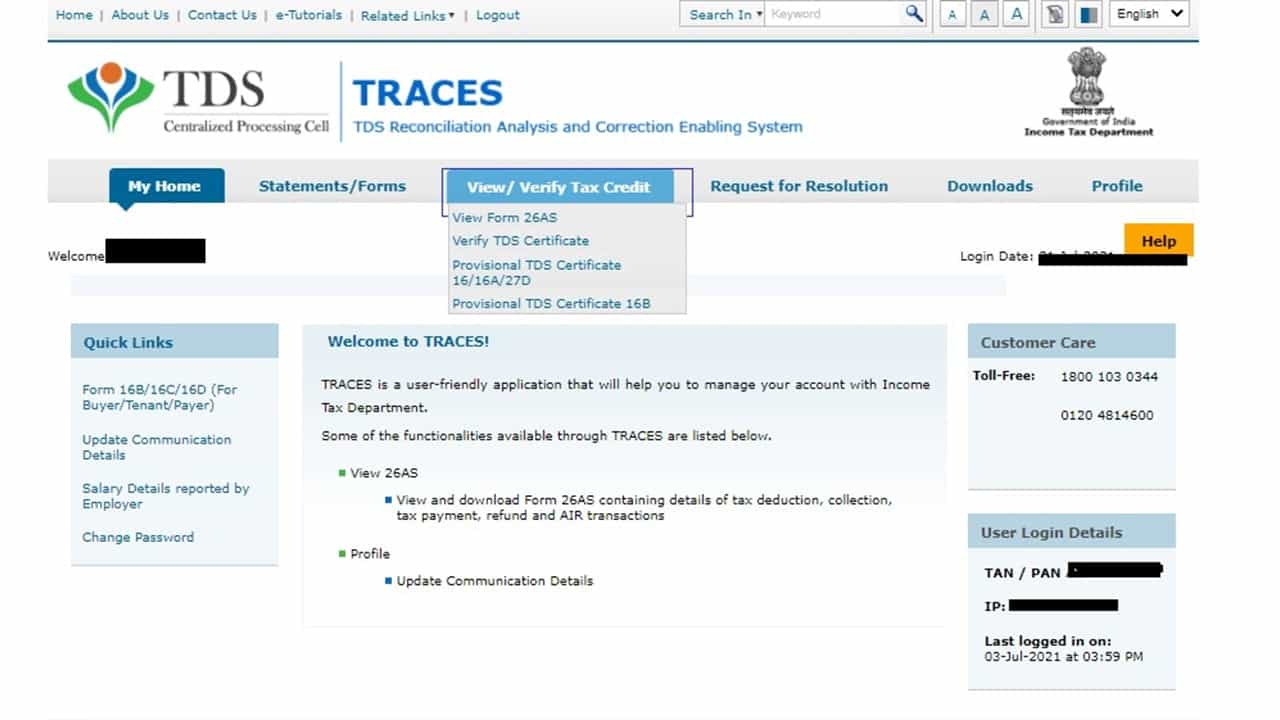Click the document page icon in top bar

1054,14
